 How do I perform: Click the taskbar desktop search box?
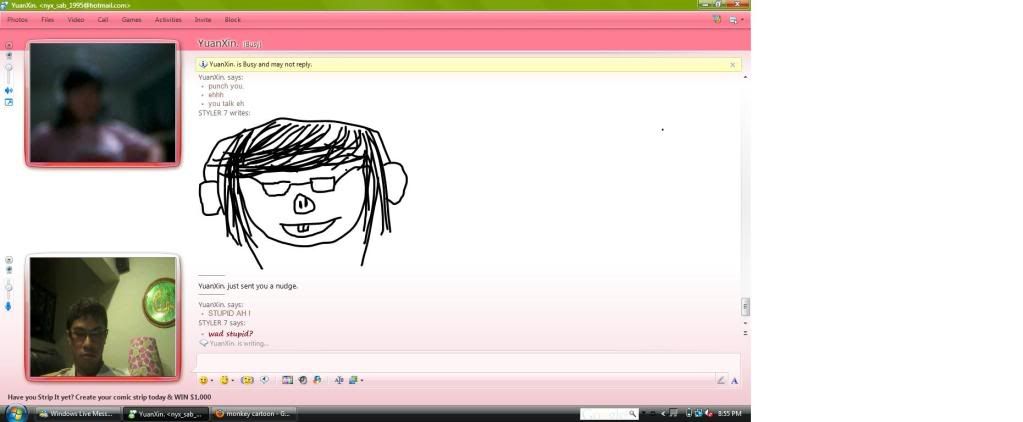click(609, 414)
